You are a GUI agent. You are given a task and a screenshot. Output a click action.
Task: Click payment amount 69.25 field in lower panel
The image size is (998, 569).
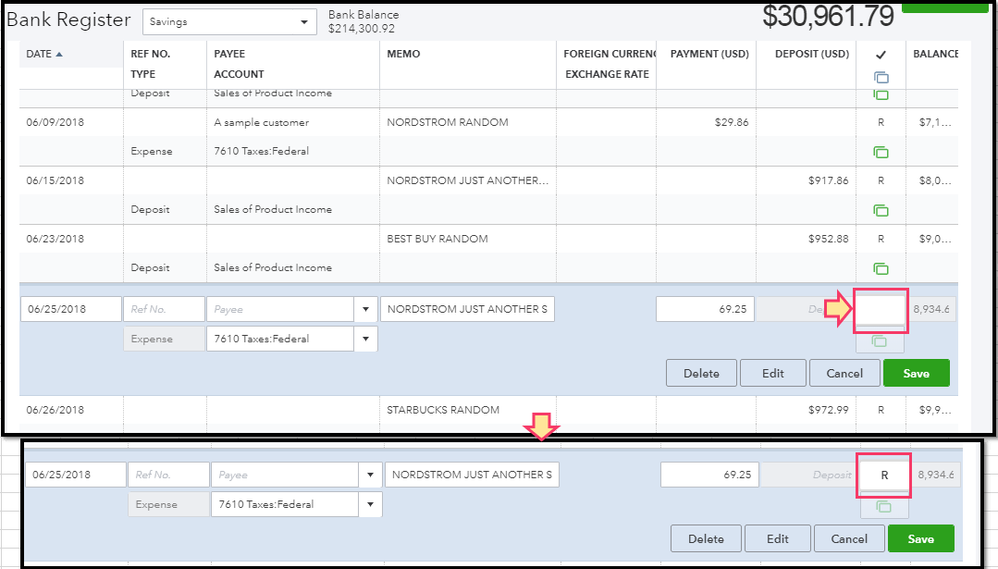pyautogui.click(x=710, y=475)
